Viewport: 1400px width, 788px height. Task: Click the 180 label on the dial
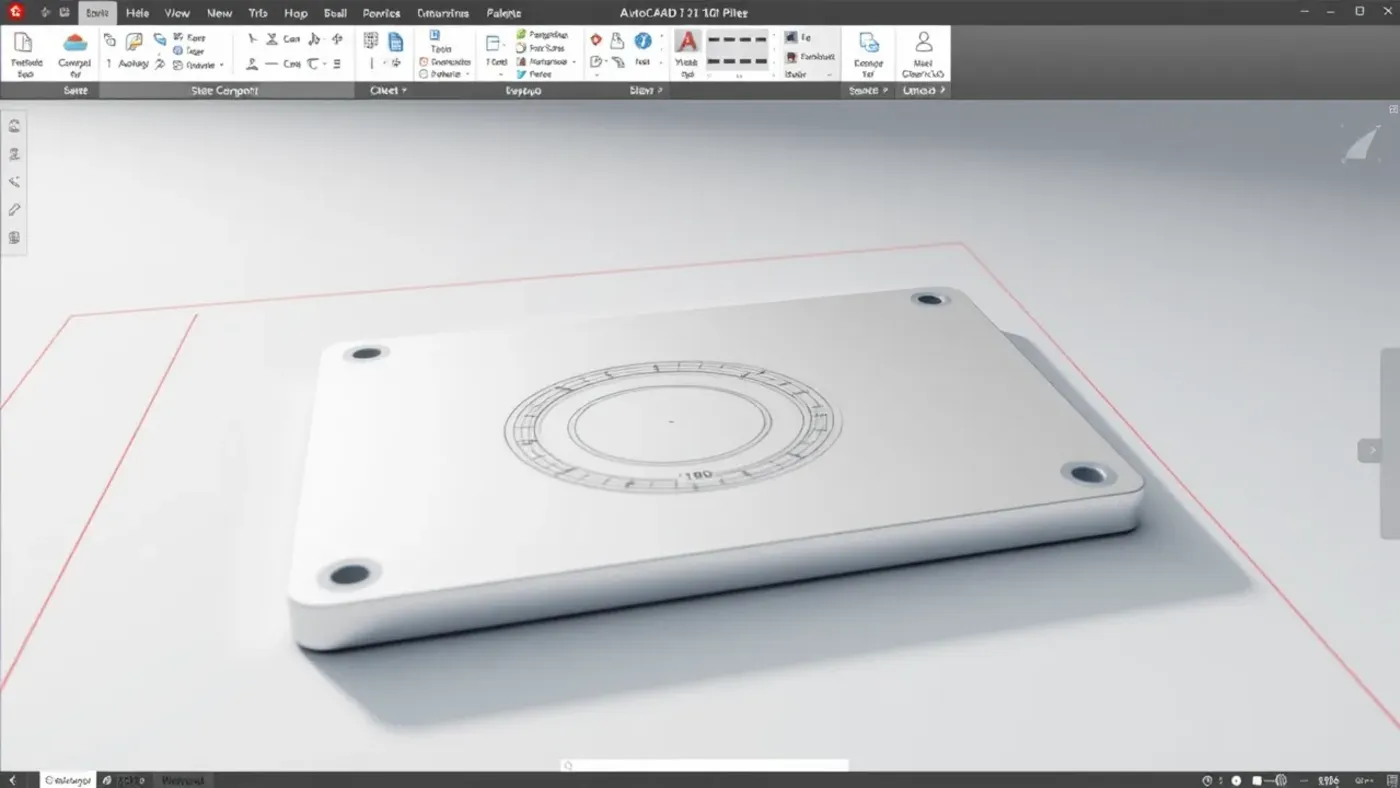697,475
